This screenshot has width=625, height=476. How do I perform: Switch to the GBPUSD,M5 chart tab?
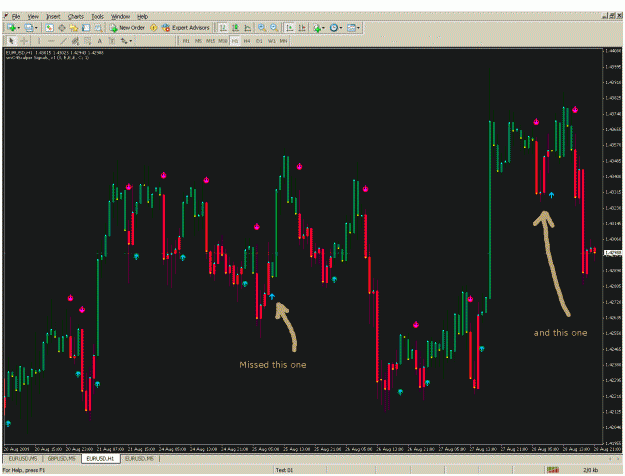coord(61,459)
